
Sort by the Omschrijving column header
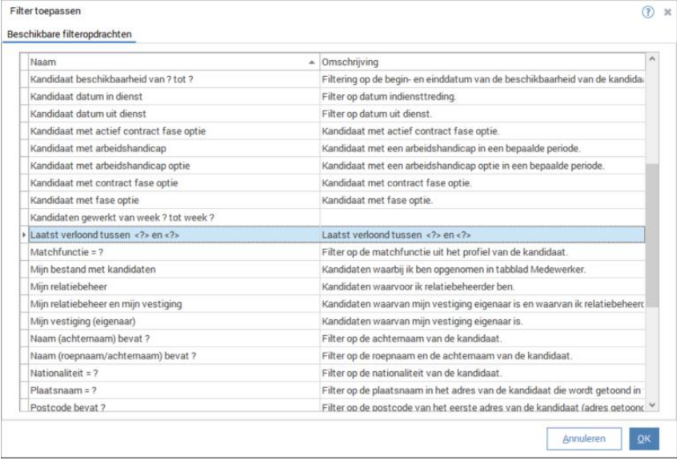480,62
